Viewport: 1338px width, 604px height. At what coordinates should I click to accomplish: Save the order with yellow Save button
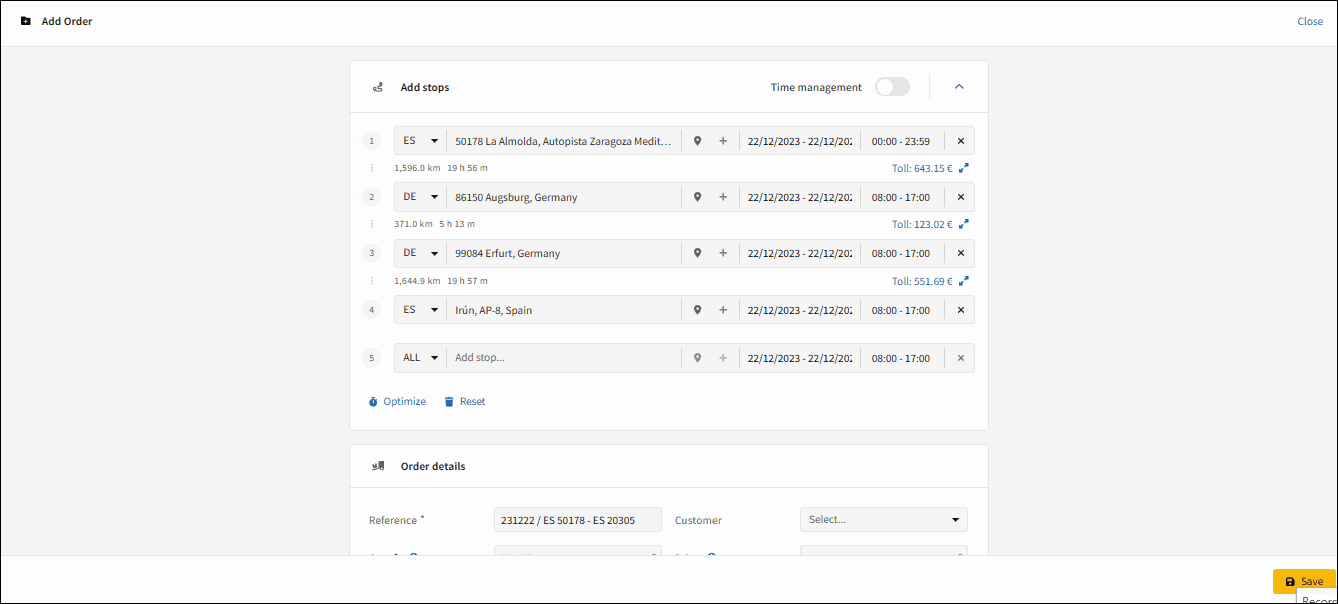[x=1304, y=581]
